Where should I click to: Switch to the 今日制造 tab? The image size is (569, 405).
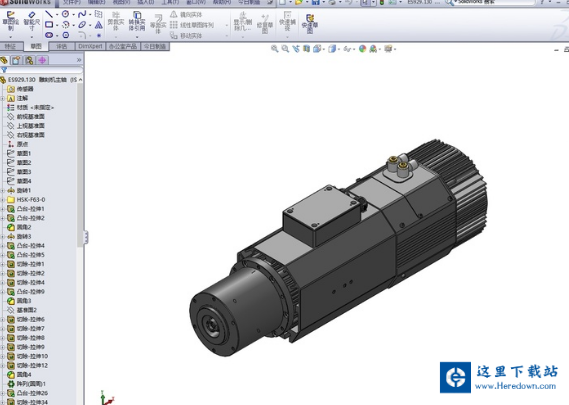pos(155,46)
